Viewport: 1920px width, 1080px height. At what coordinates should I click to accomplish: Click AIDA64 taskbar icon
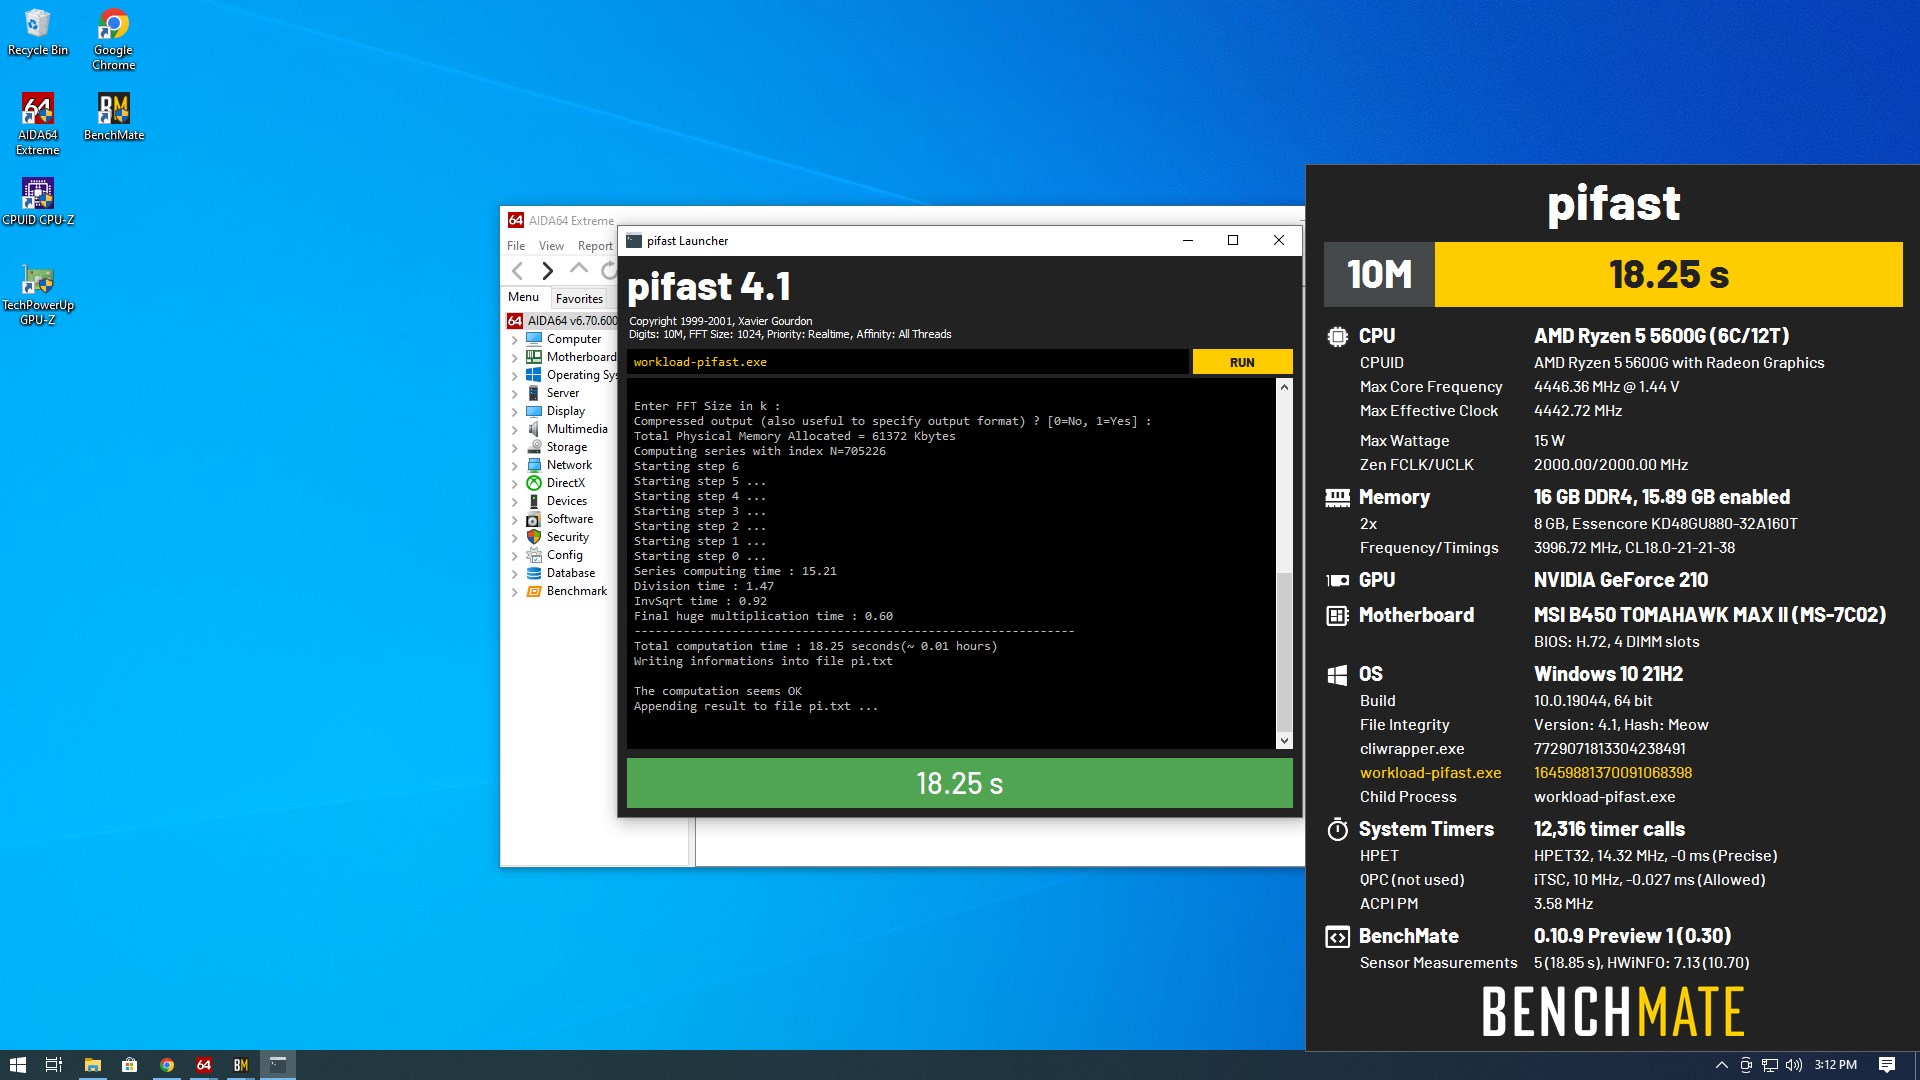coord(204,1065)
